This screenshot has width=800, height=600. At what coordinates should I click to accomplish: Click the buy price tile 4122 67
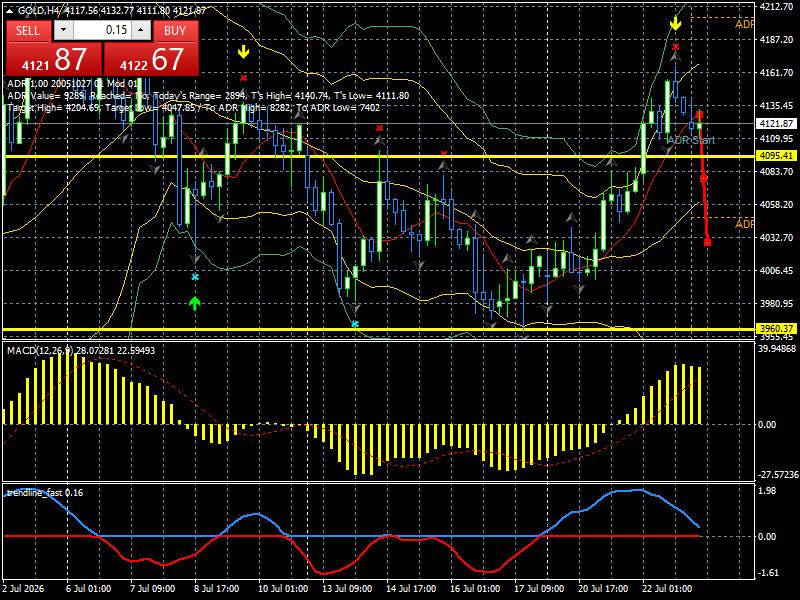click(151, 59)
